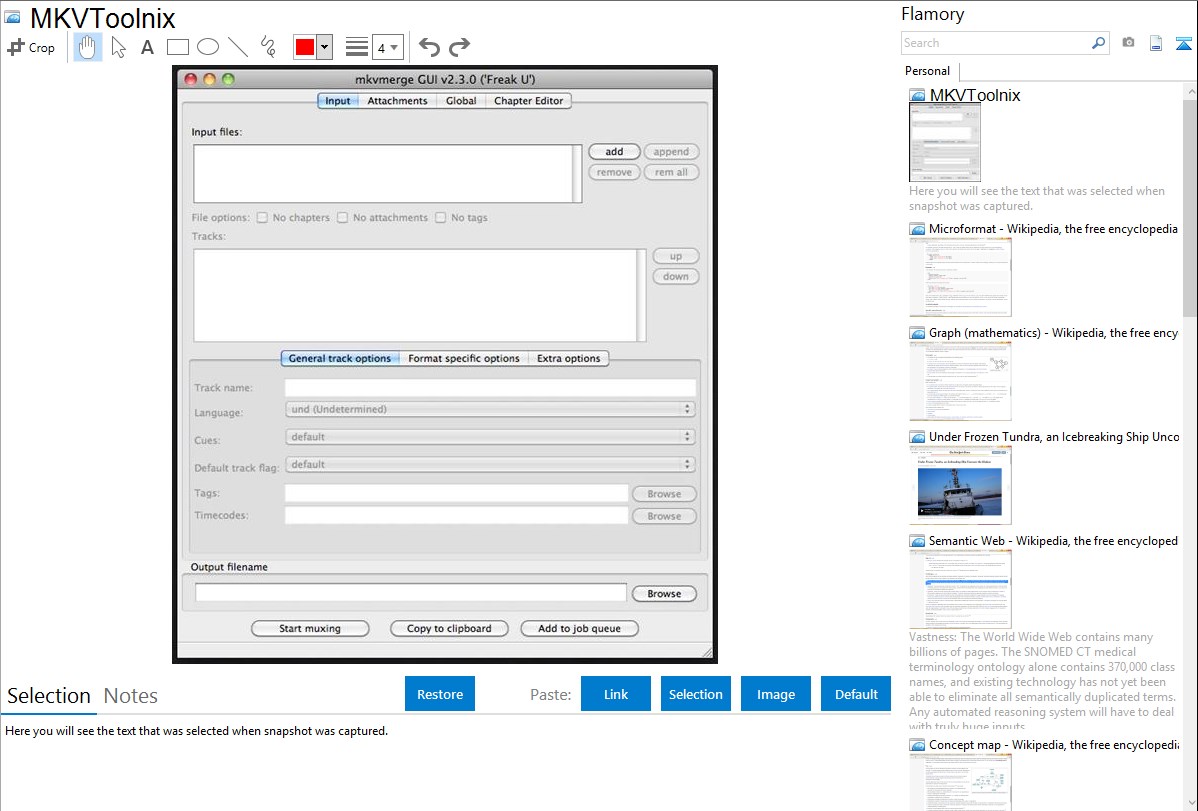Image resolution: width=1198 pixels, height=811 pixels.
Task: Click the icon beside Graph (mathematics) entry
Action: click(x=917, y=333)
